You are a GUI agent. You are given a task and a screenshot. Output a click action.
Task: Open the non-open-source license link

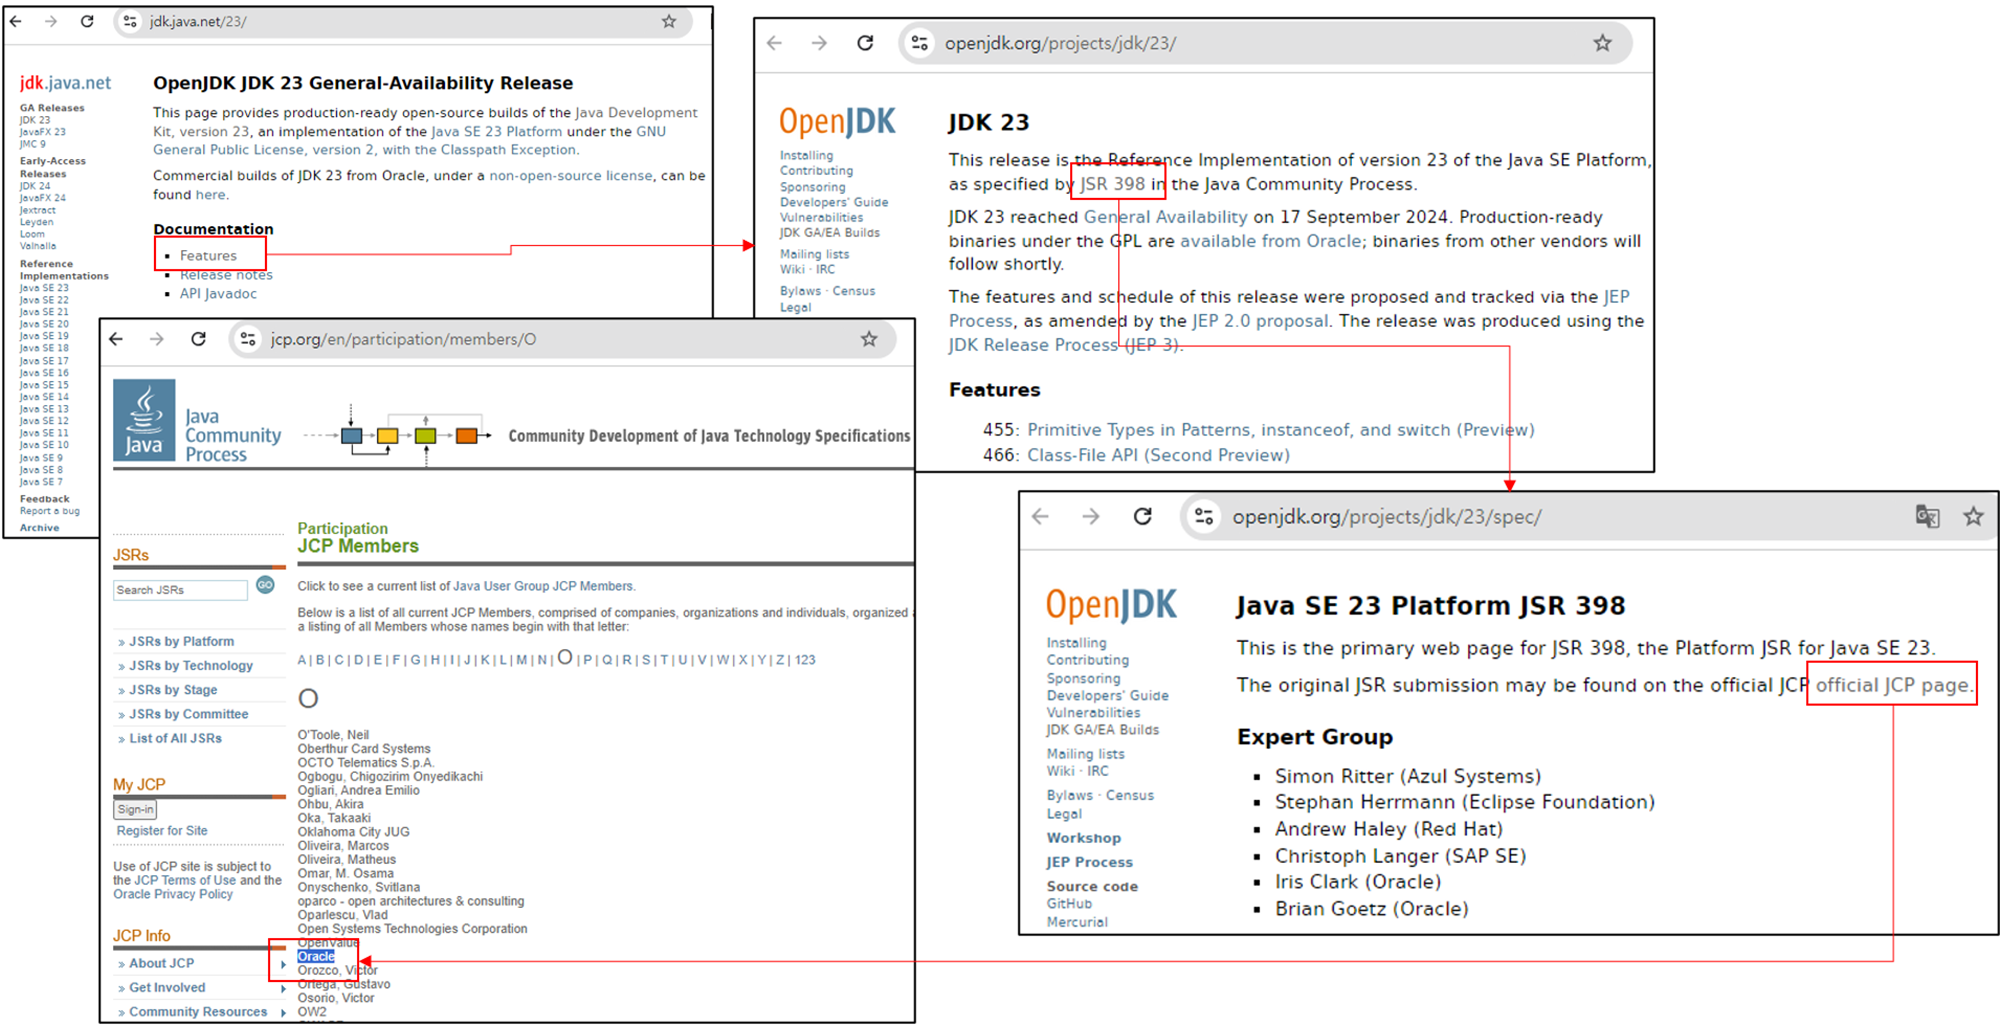(570, 176)
